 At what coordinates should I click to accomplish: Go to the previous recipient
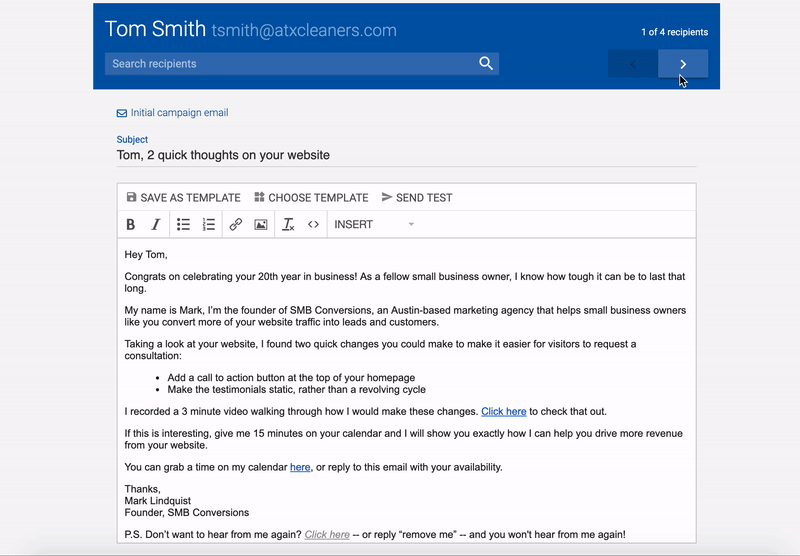[x=633, y=64]
